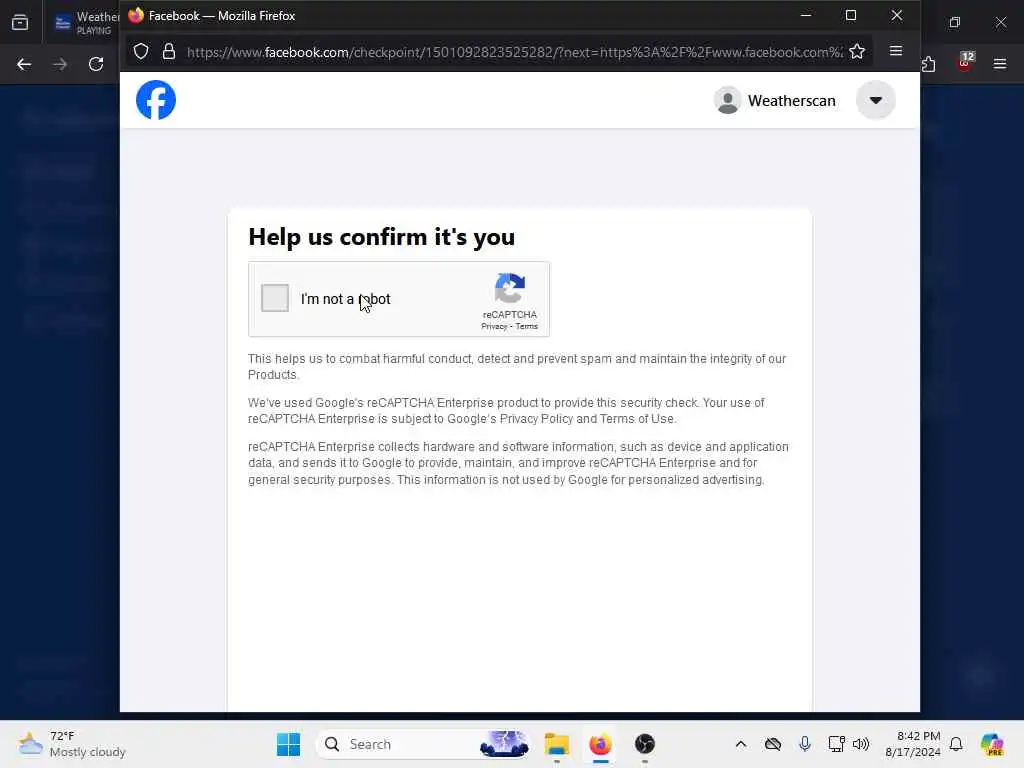
Task: Open the extension badge showing 12
Action: click(x=965, y=62)
